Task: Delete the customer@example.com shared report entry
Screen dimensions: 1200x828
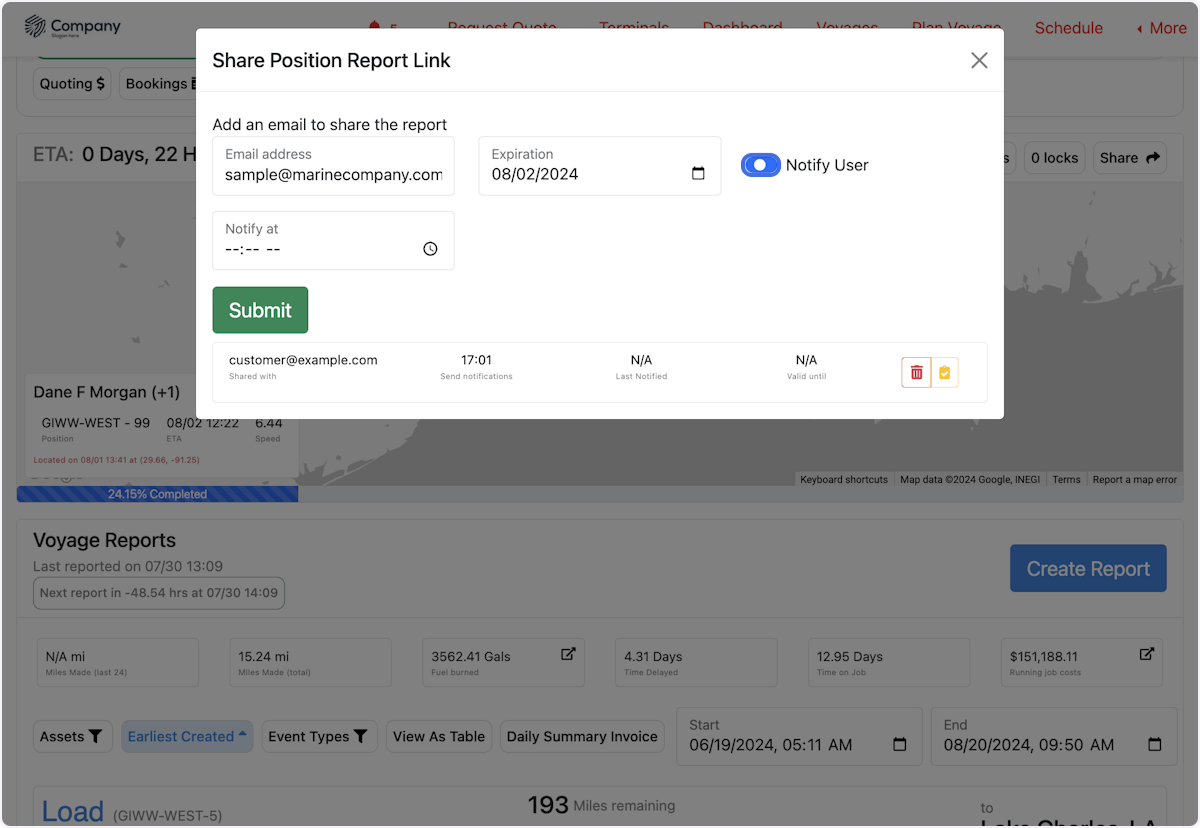Action: tap(916, 371)
